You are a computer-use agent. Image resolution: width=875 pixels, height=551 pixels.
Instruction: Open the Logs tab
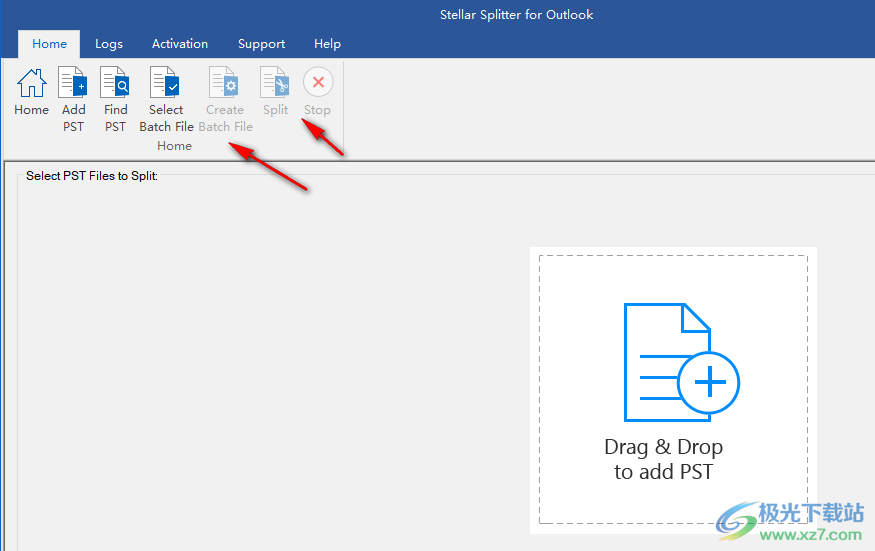click(x=109, y=44)
